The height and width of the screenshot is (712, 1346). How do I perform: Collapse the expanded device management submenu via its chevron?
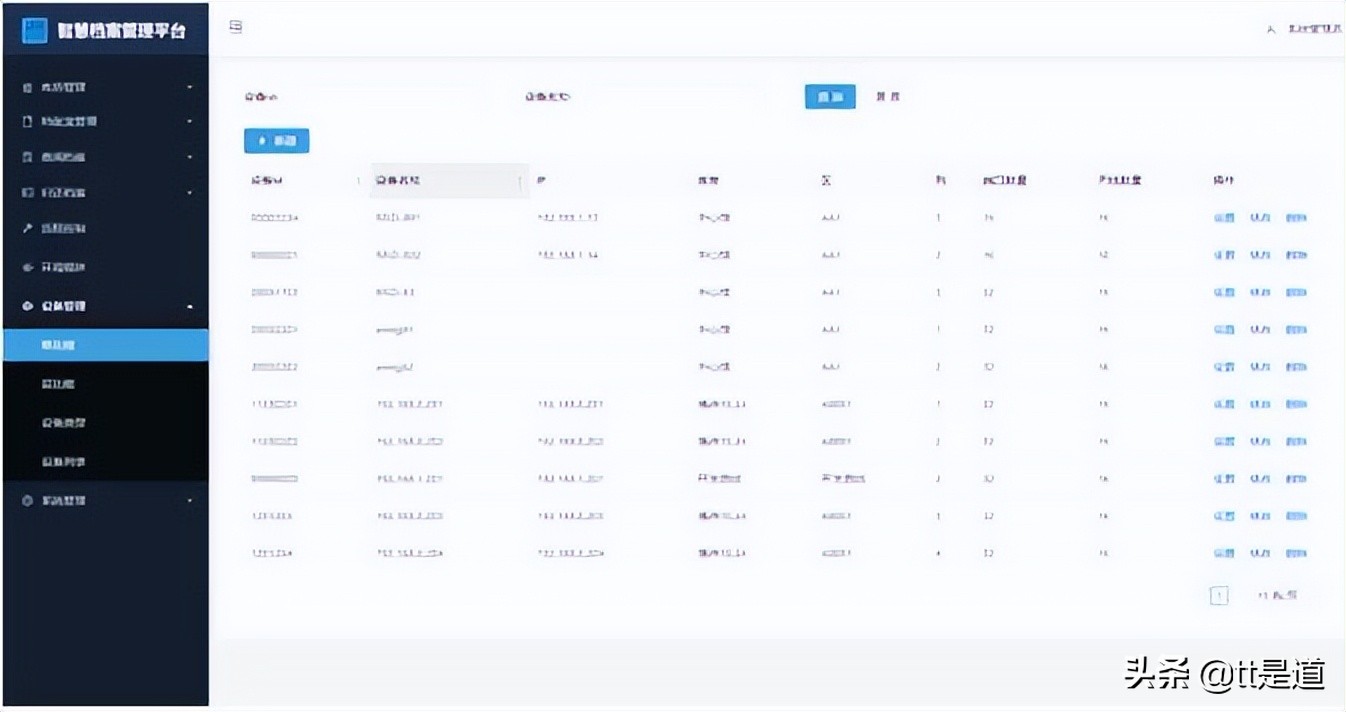pyautogui.click(x=192, y=306)
